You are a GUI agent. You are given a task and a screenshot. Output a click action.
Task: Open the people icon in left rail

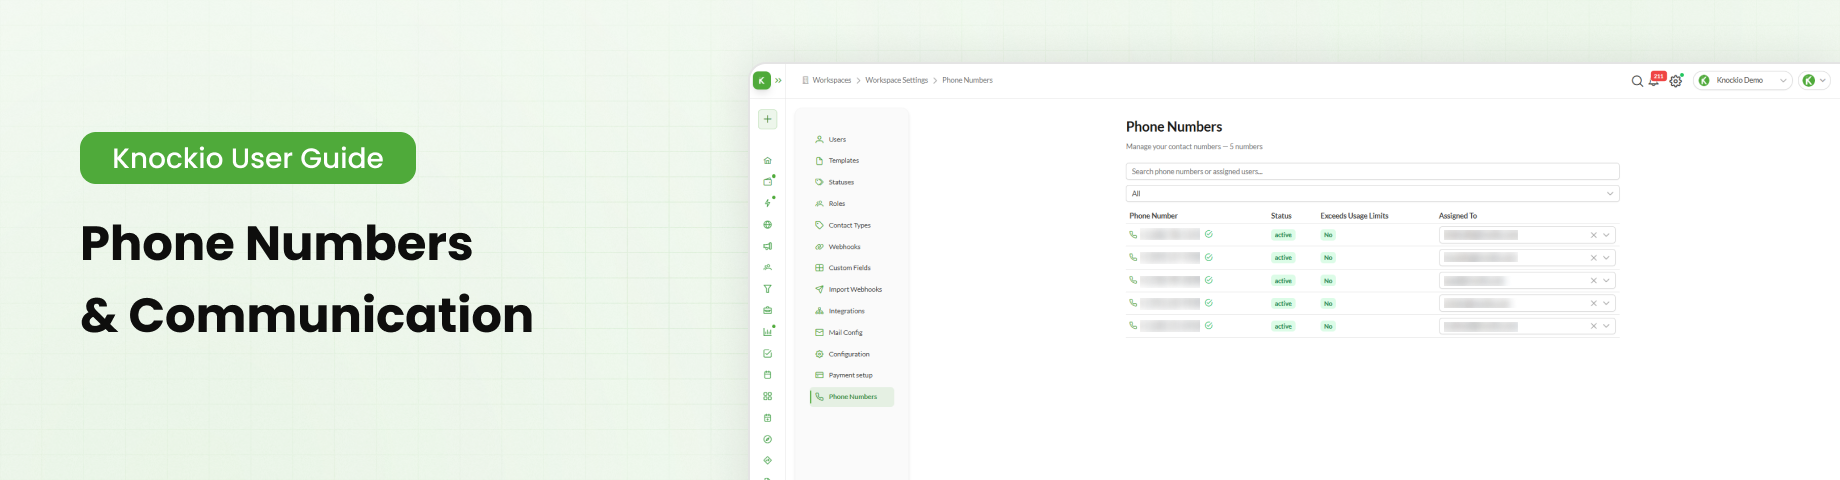(x=768, y=268)
